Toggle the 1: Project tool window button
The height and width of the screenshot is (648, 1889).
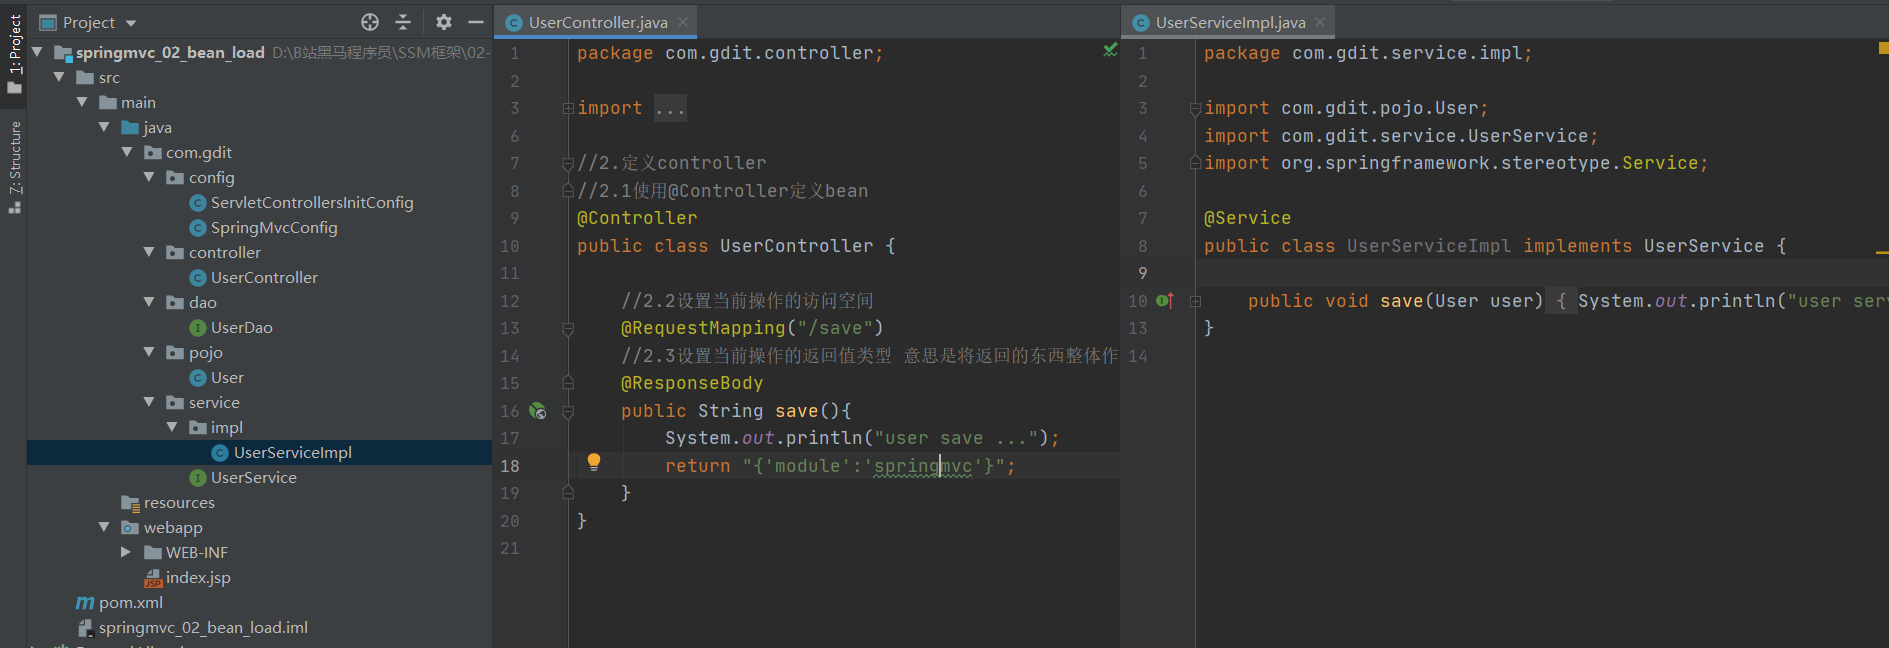tap(14, 54)
